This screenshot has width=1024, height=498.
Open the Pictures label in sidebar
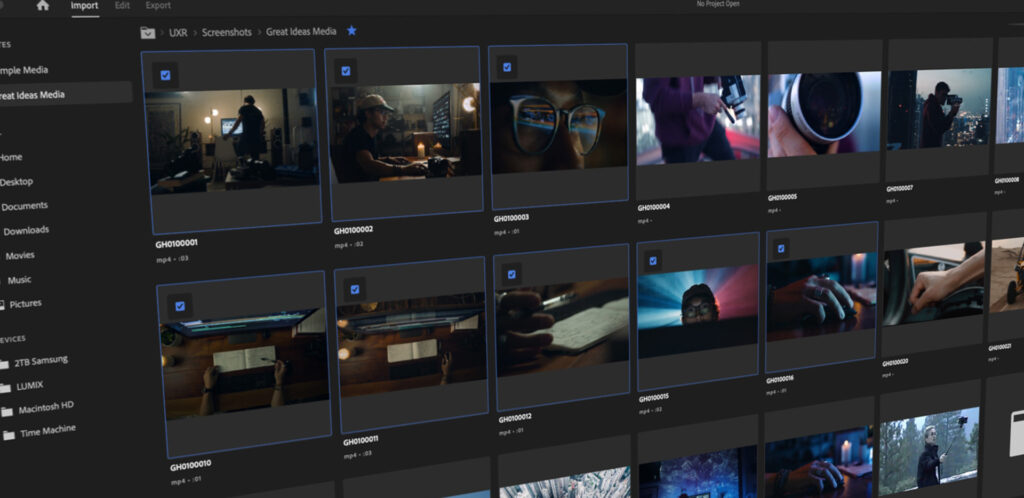(25, 303)
